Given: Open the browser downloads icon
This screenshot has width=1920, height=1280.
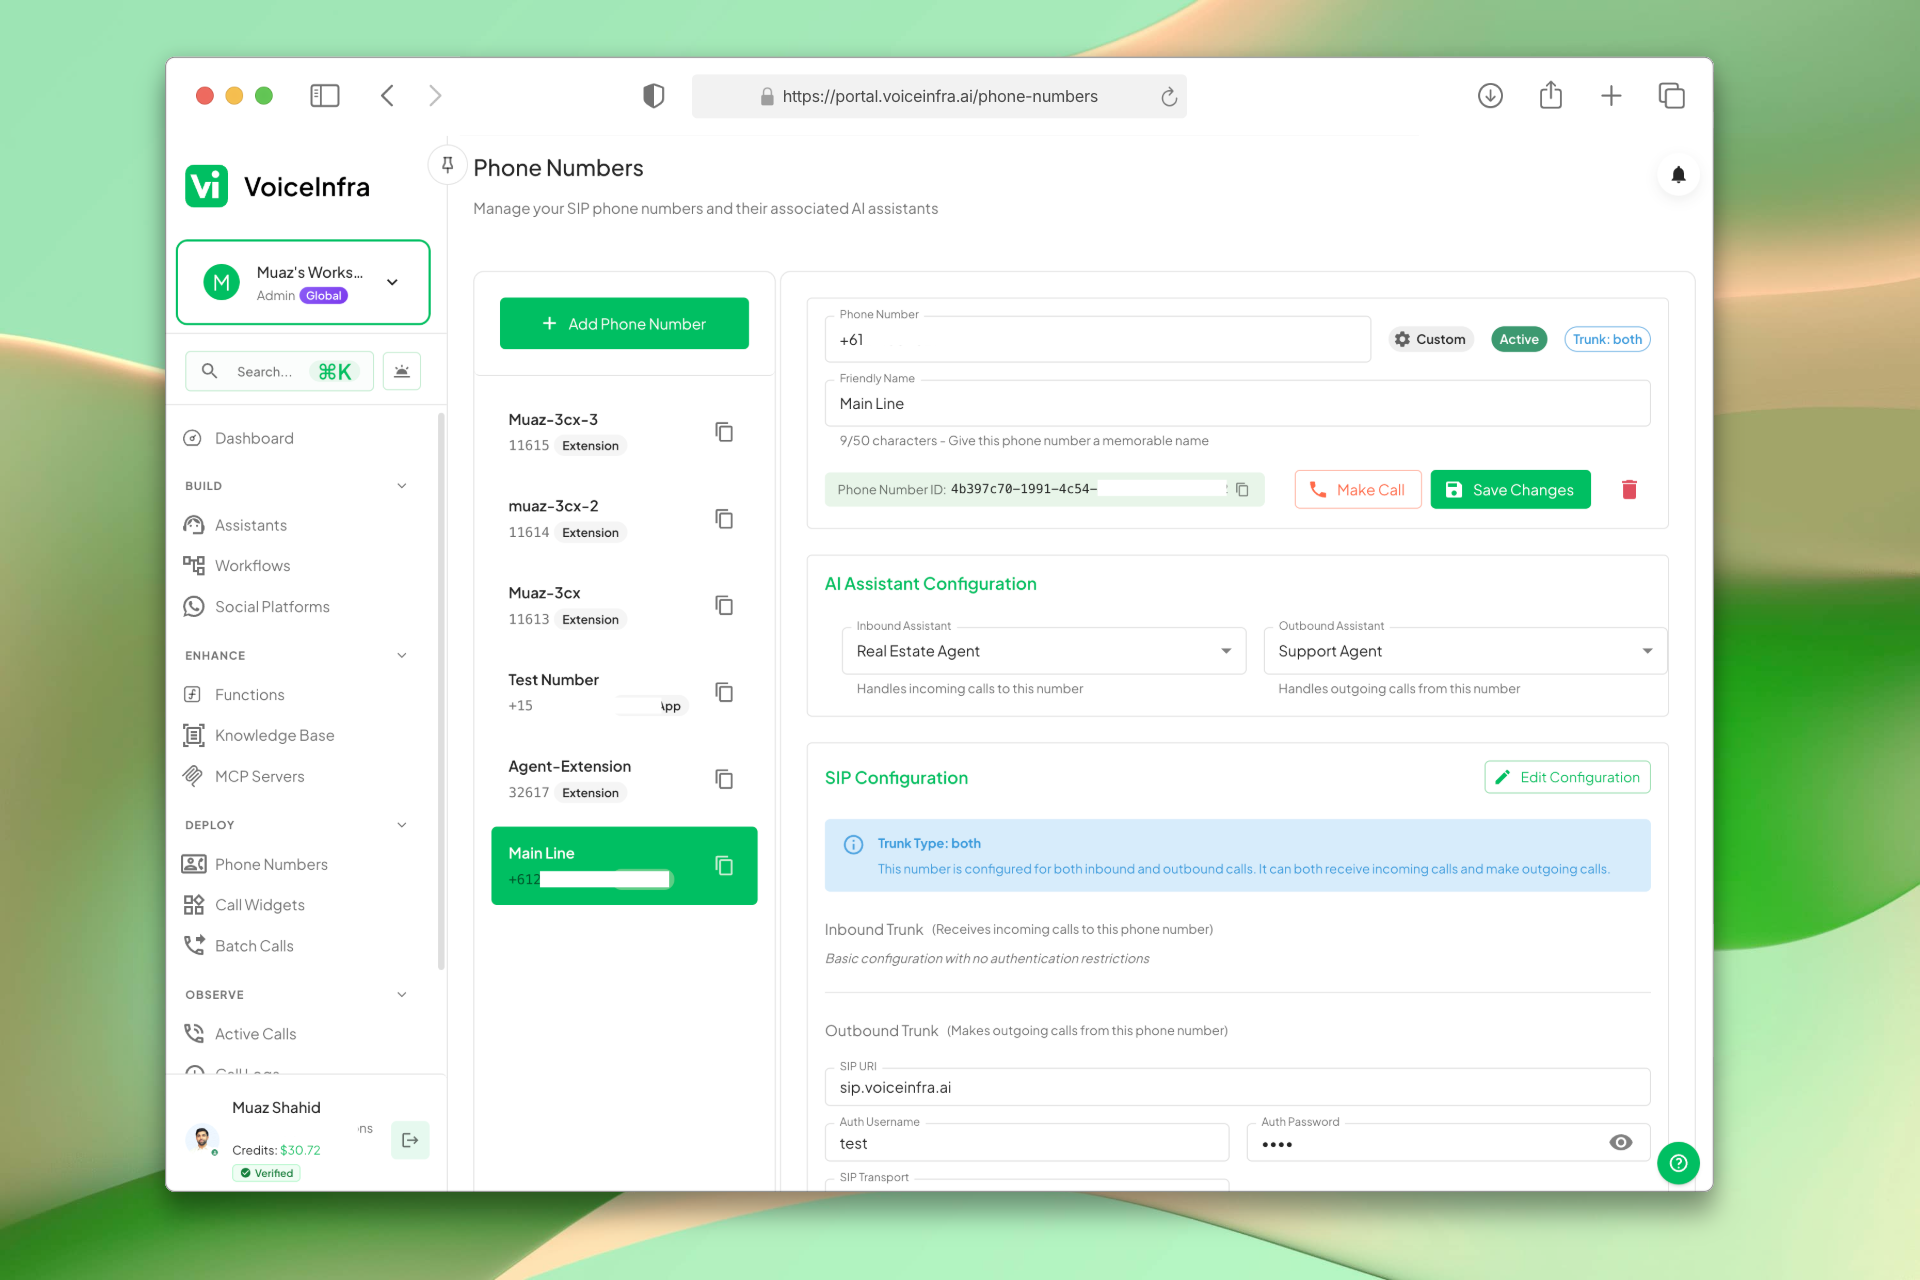Looking at the screenshot, I should (x=1490, y=96).
